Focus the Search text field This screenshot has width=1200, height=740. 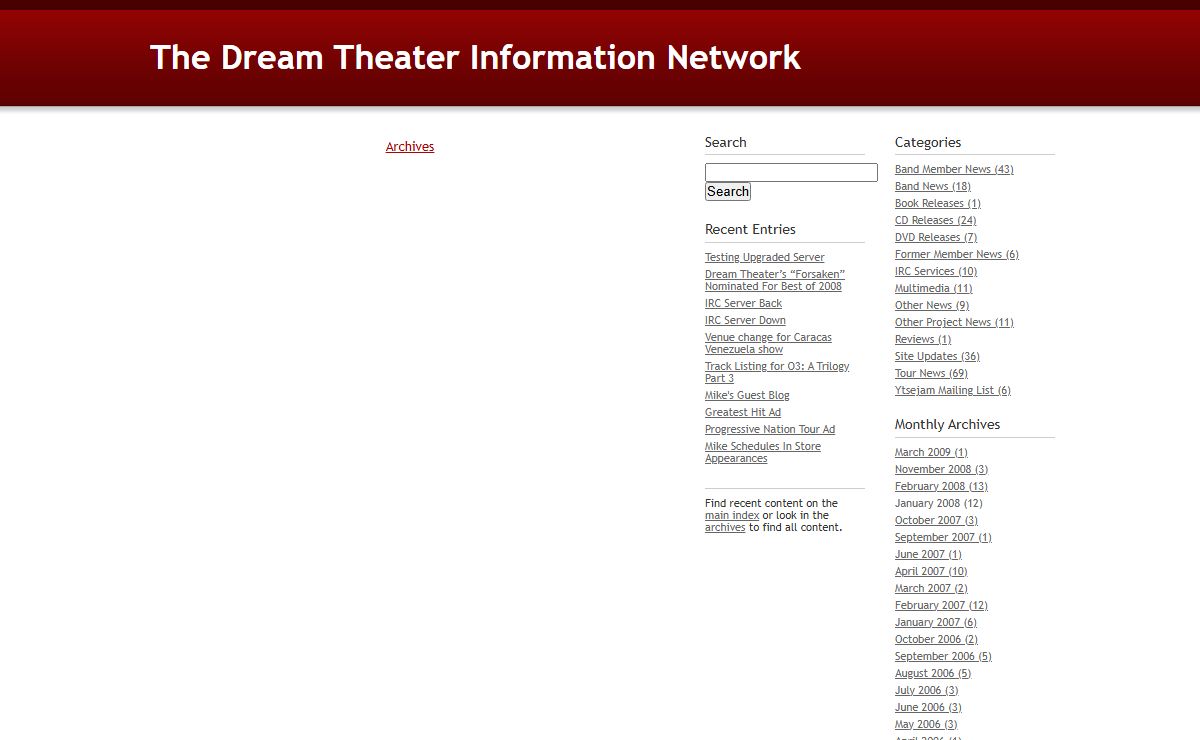(791, 172)
